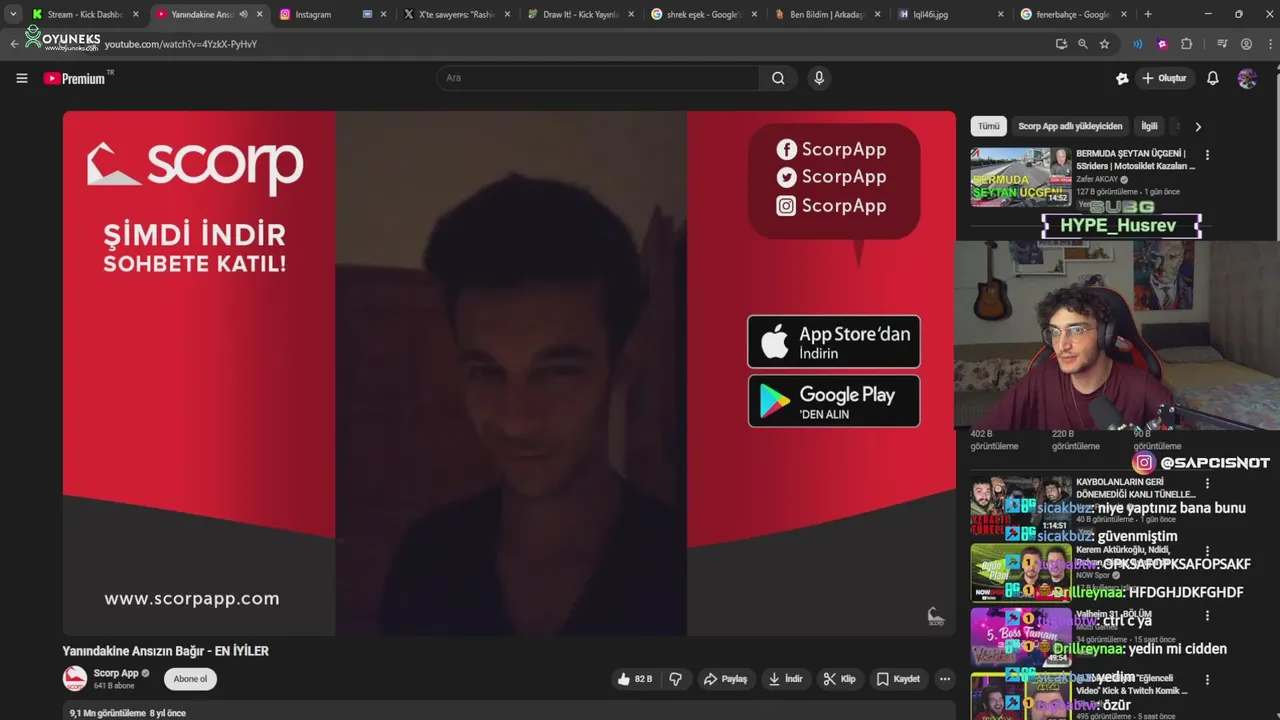Open BERMUDA ŞEYTAN ÜÇGENİ video title
Viewport: 1280px width, 720px height.
[x=1135, y=160]
